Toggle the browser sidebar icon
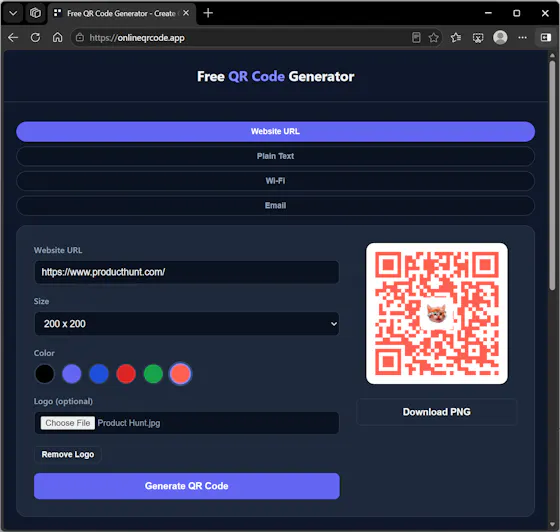The image size is (560, 532). tap(545, 37)
